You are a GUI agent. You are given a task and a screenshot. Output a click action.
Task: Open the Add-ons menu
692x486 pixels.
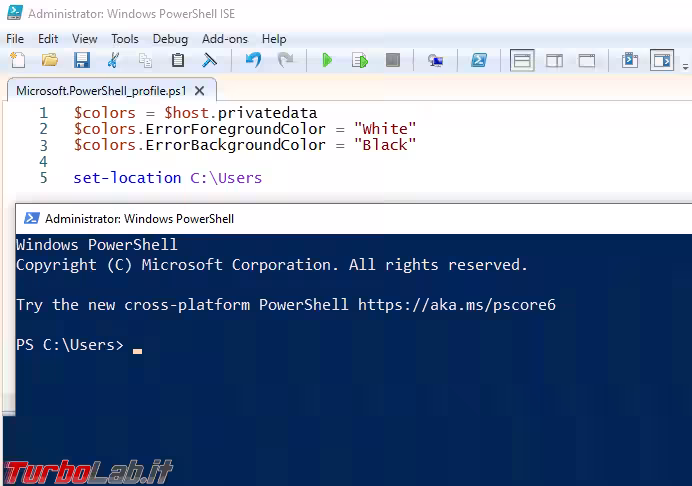click(x=225, y=39)
